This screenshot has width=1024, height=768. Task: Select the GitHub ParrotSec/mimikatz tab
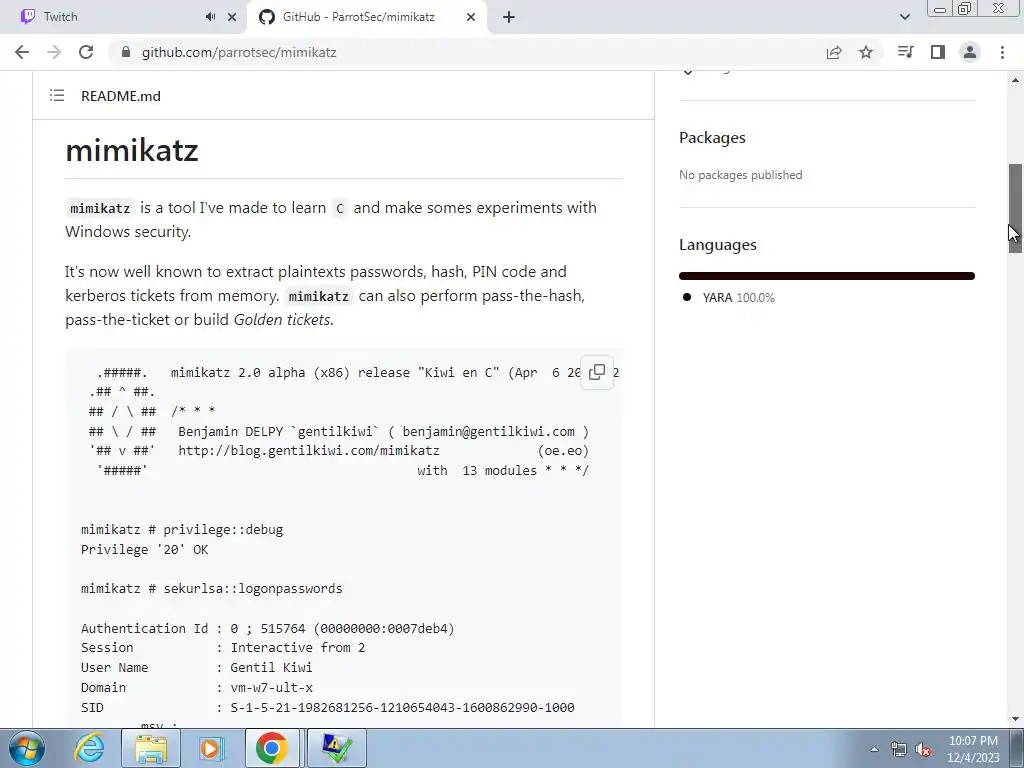point(359,17)
